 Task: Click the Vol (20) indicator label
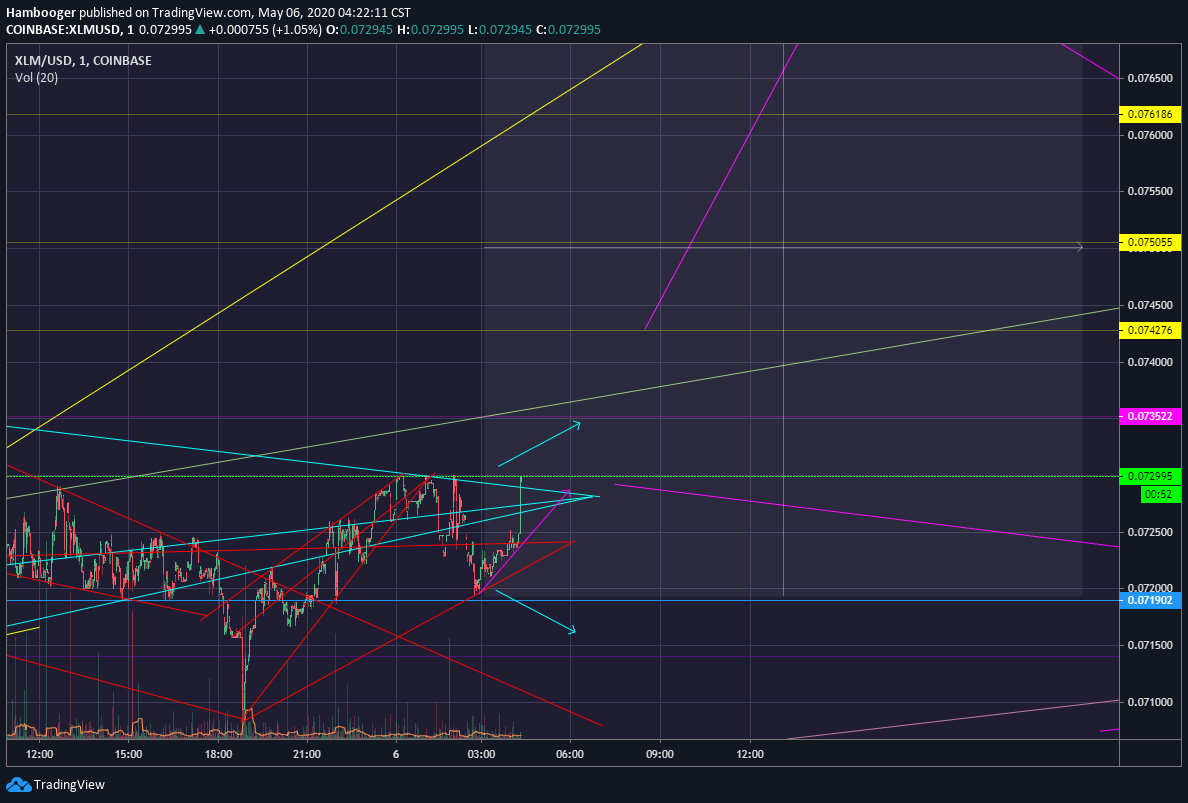[x=36, y=77]
